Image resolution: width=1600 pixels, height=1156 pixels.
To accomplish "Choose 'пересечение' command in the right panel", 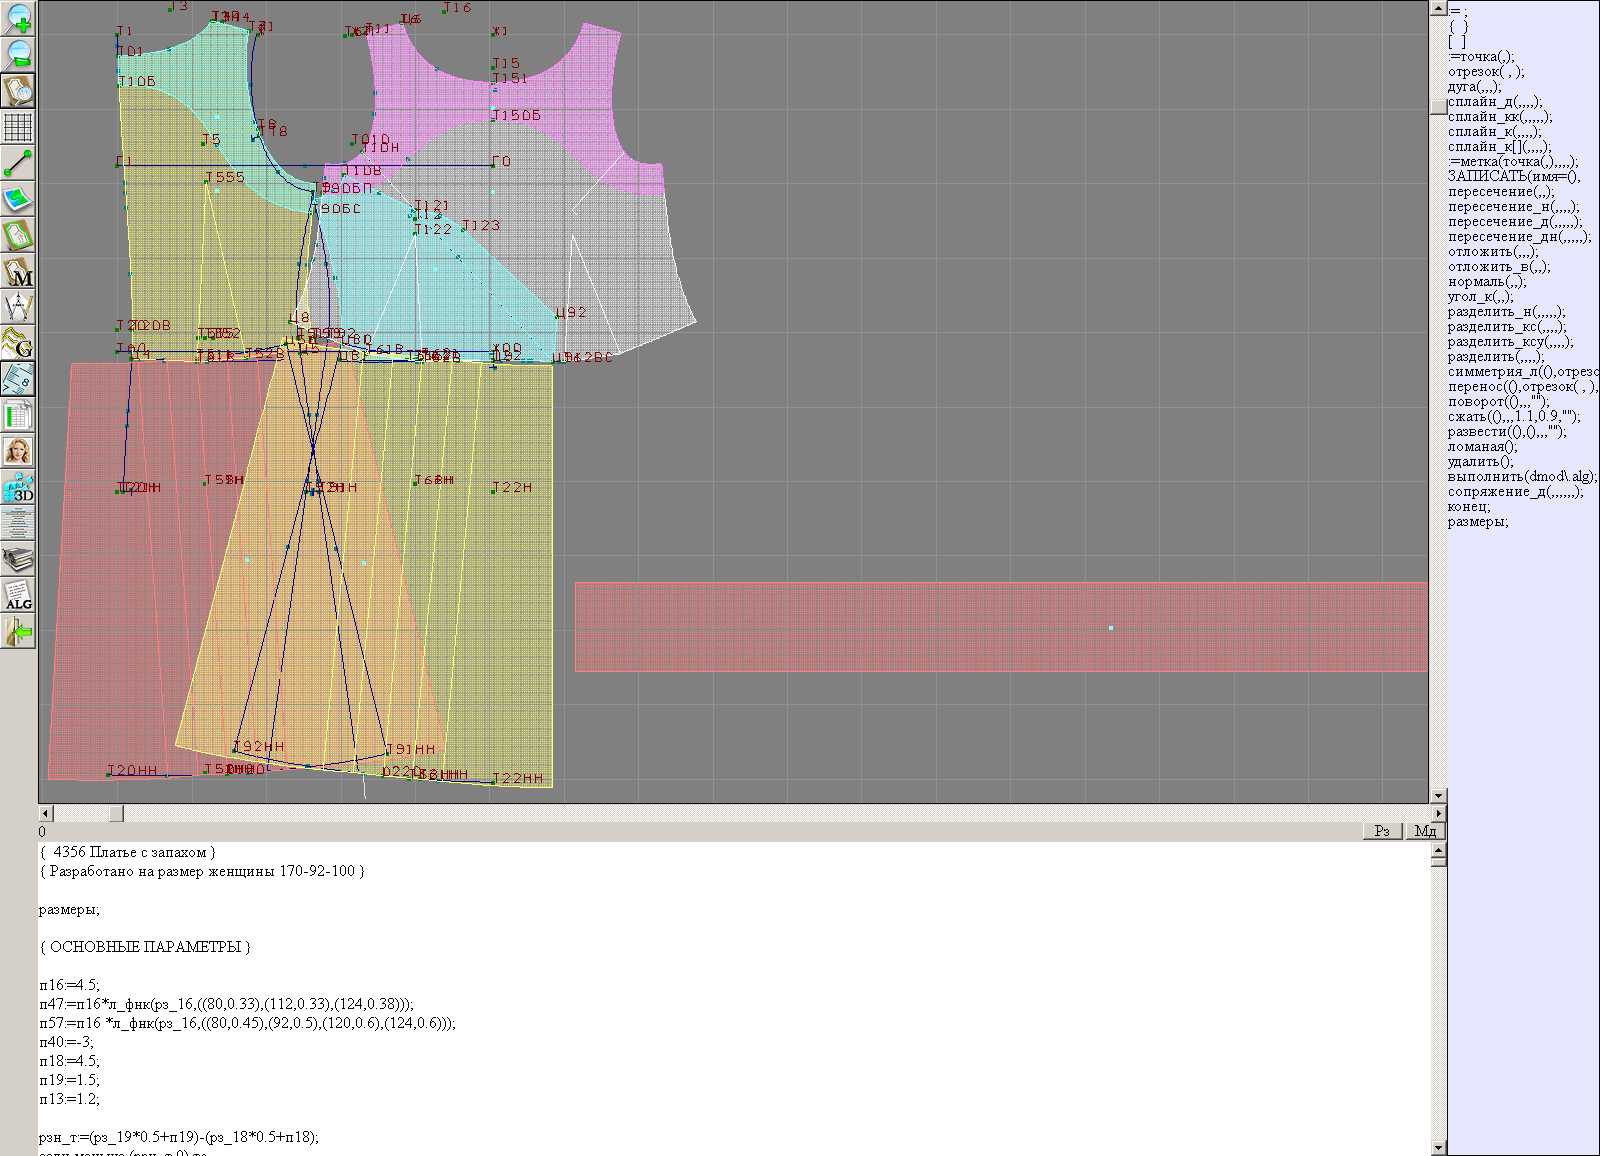I will (x=1500, y=192).
